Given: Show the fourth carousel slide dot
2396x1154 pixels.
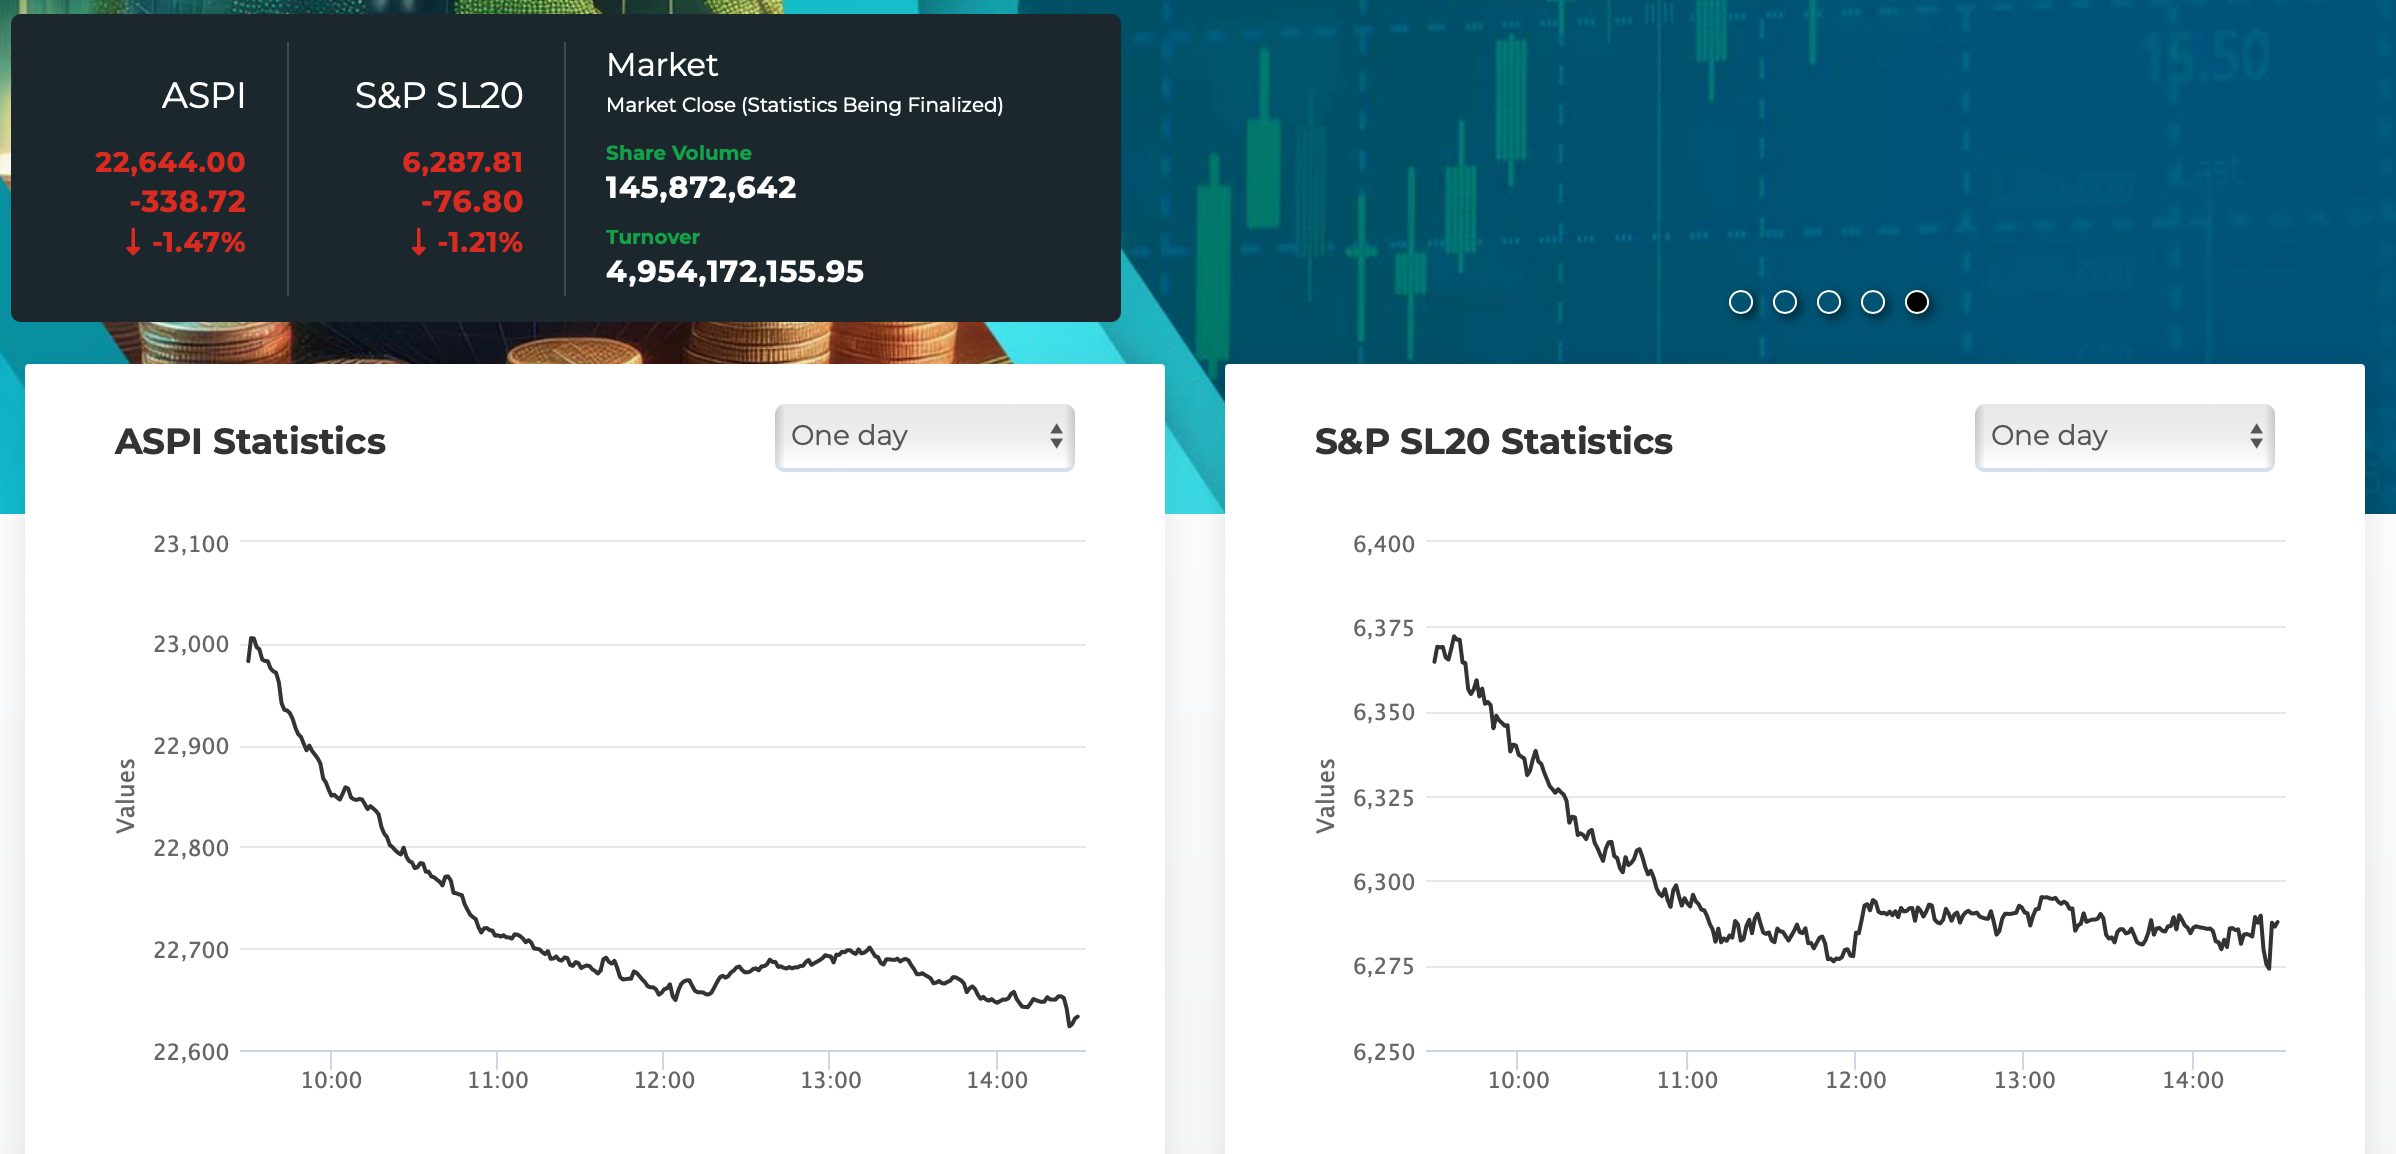Looking at the screenshot, I should [x=1873, y=302].
